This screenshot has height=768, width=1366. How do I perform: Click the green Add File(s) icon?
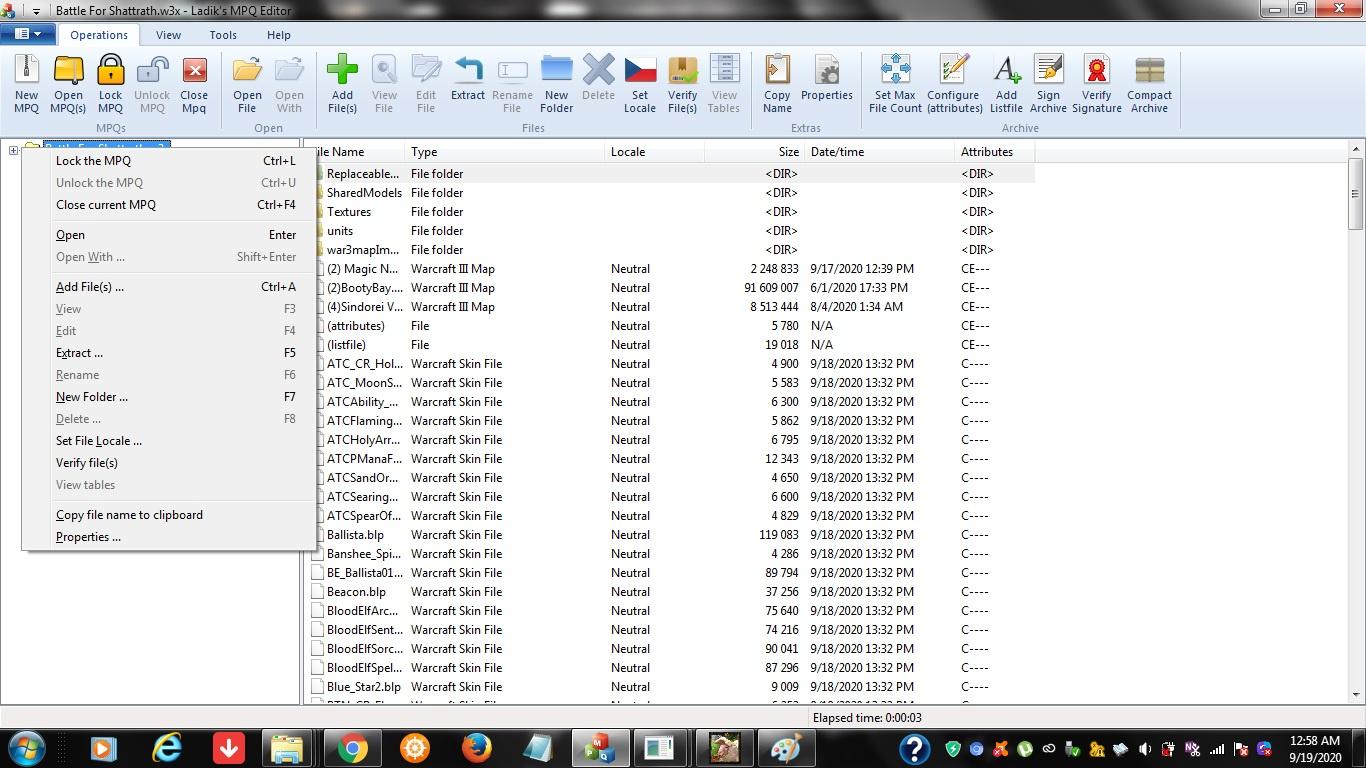point(342,84)
